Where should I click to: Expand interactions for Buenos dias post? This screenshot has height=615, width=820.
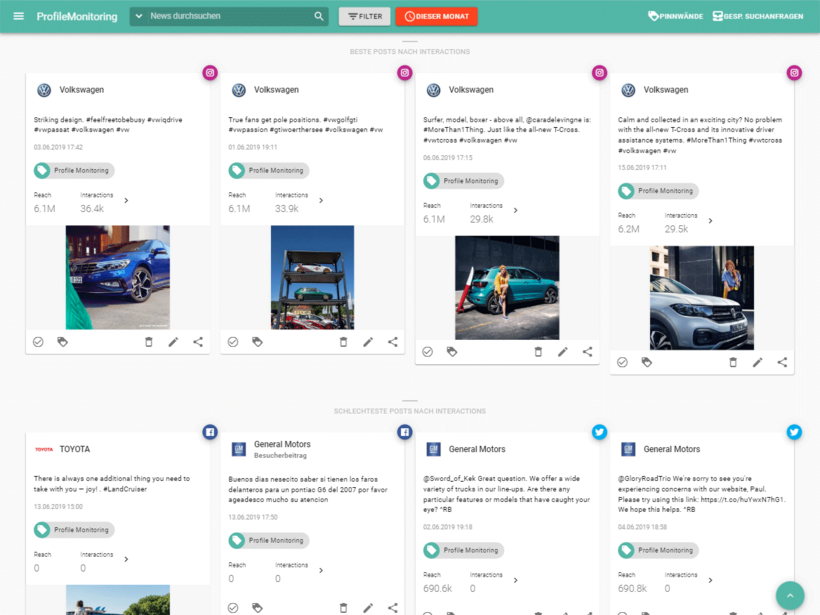pyautogui.click(x=321, y=570)
